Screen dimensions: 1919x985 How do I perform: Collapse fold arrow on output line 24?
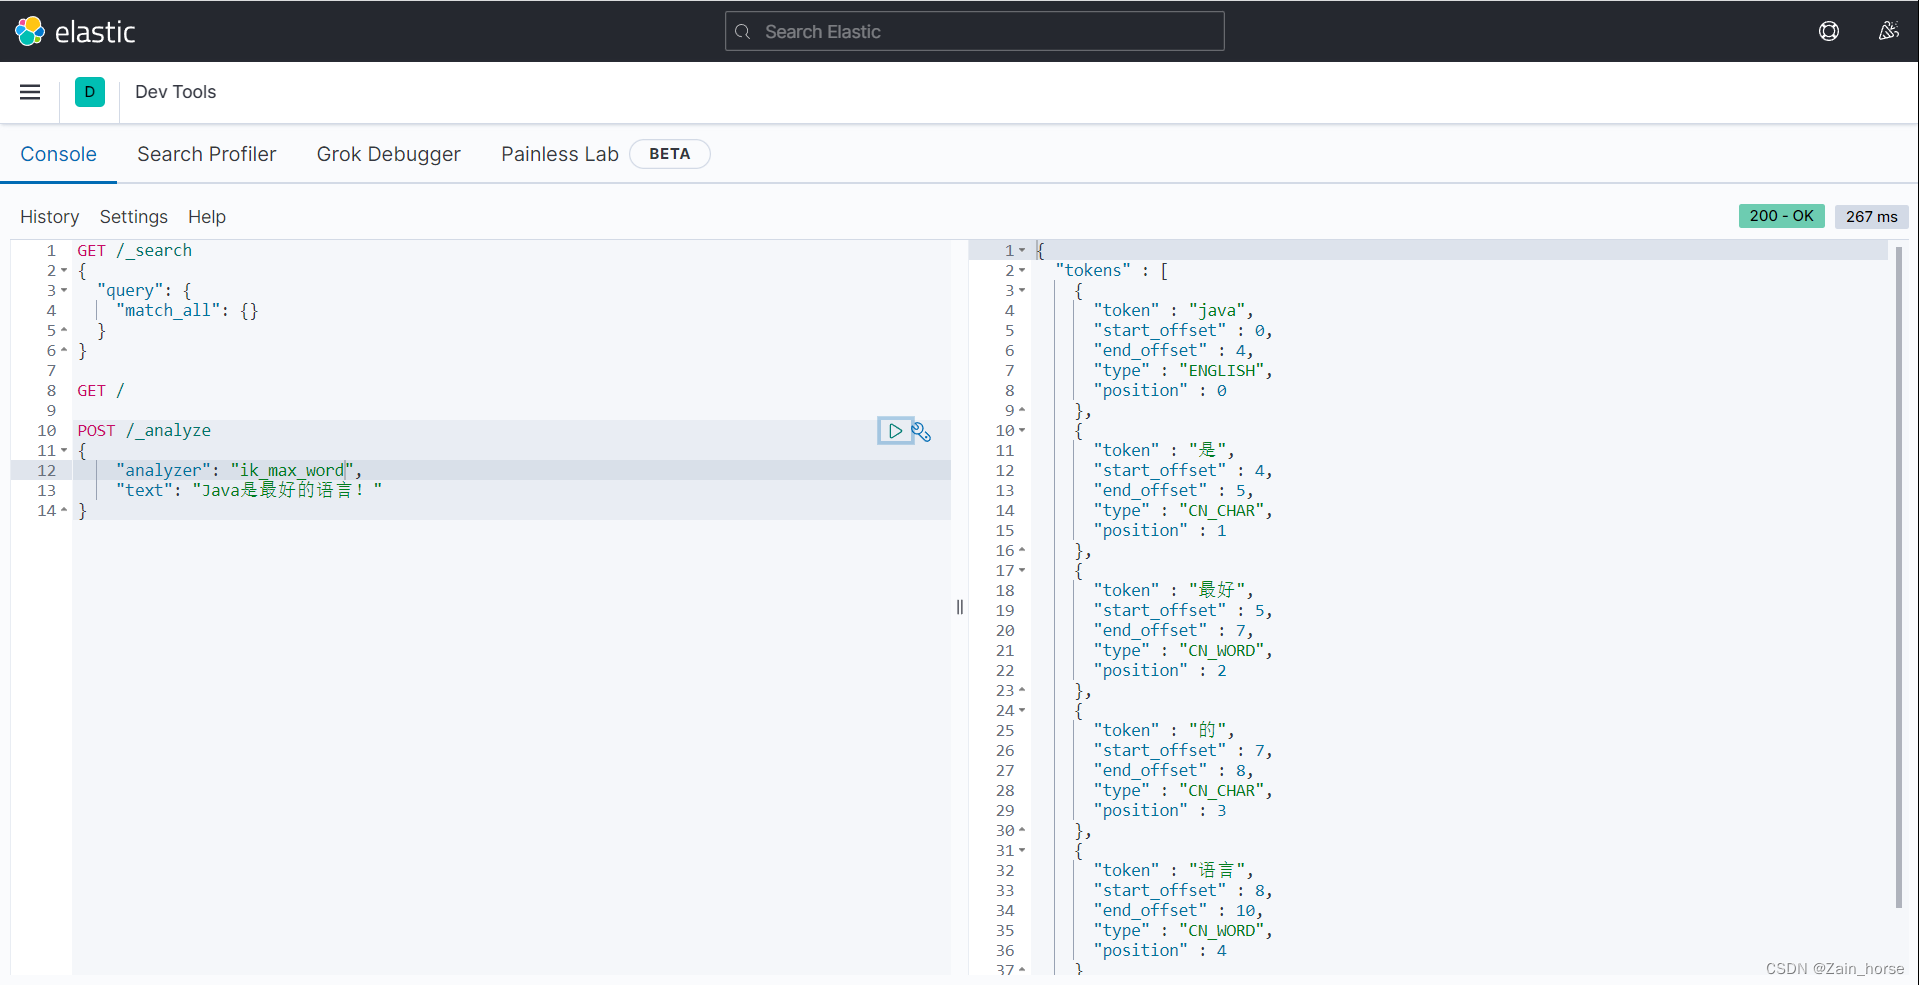point(1022,711)
